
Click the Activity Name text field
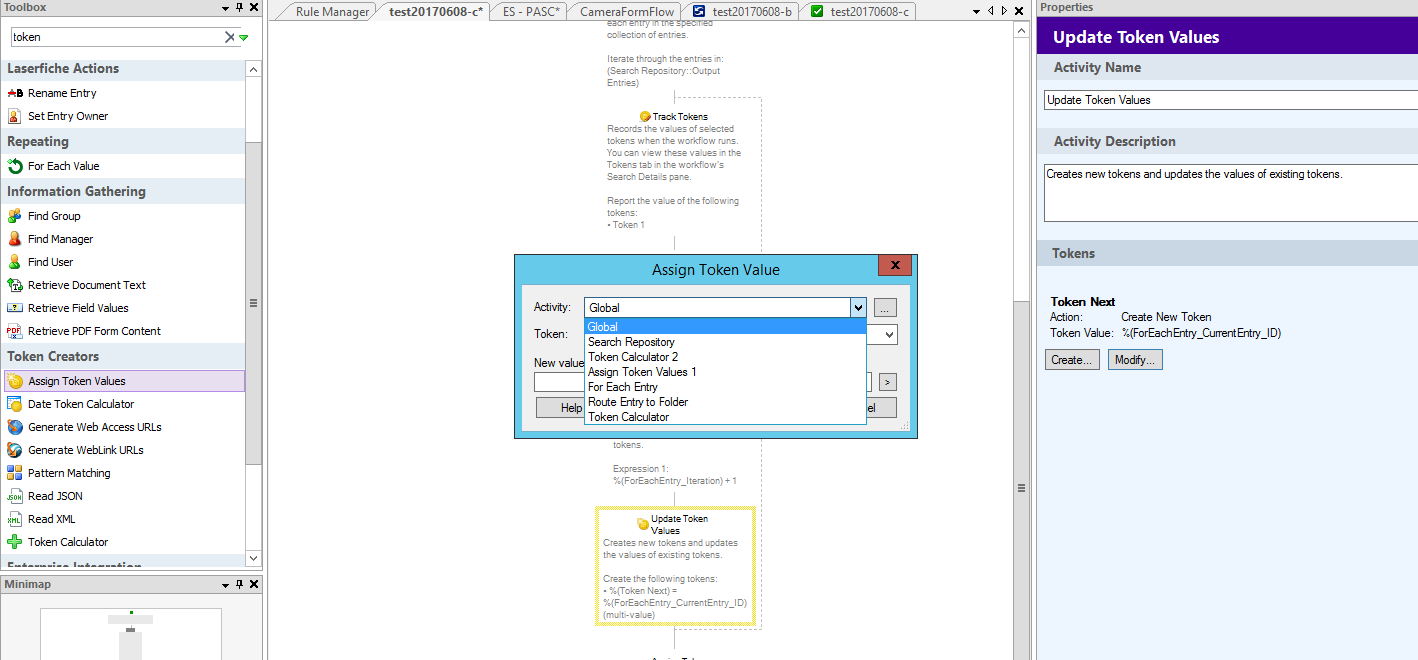[1231, 100]
